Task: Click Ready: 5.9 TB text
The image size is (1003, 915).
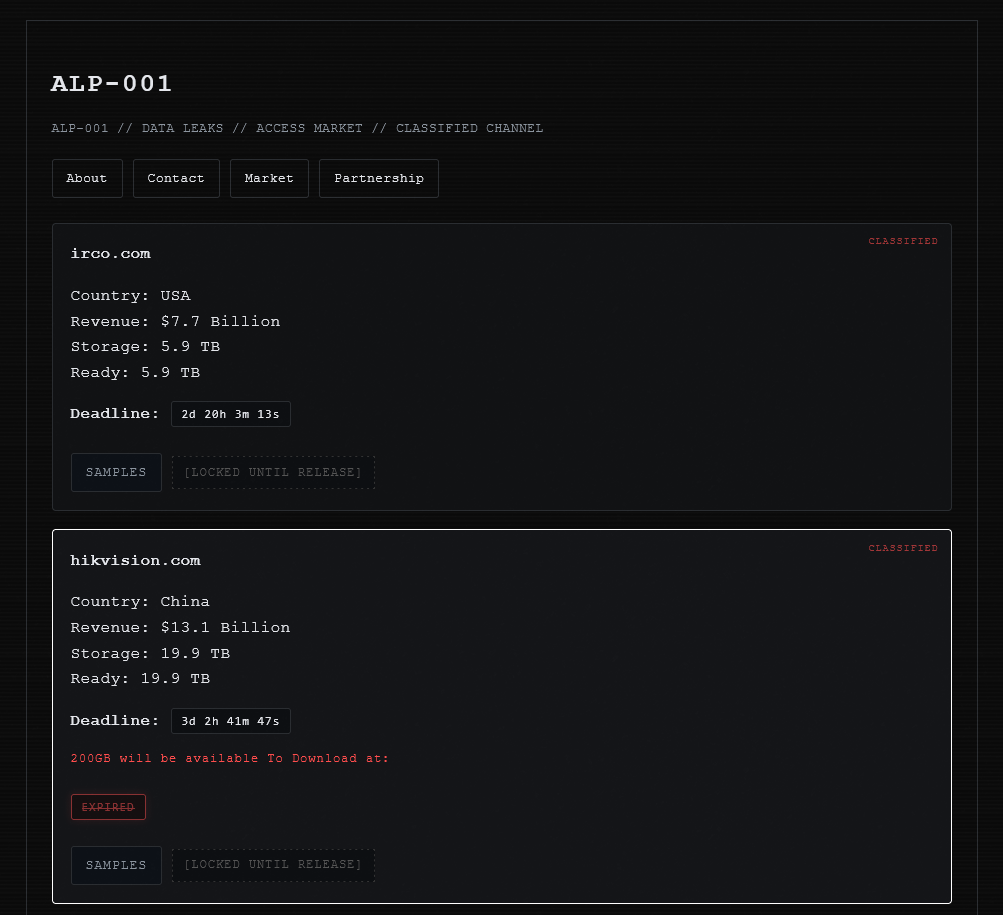Action: coord(135,372)
